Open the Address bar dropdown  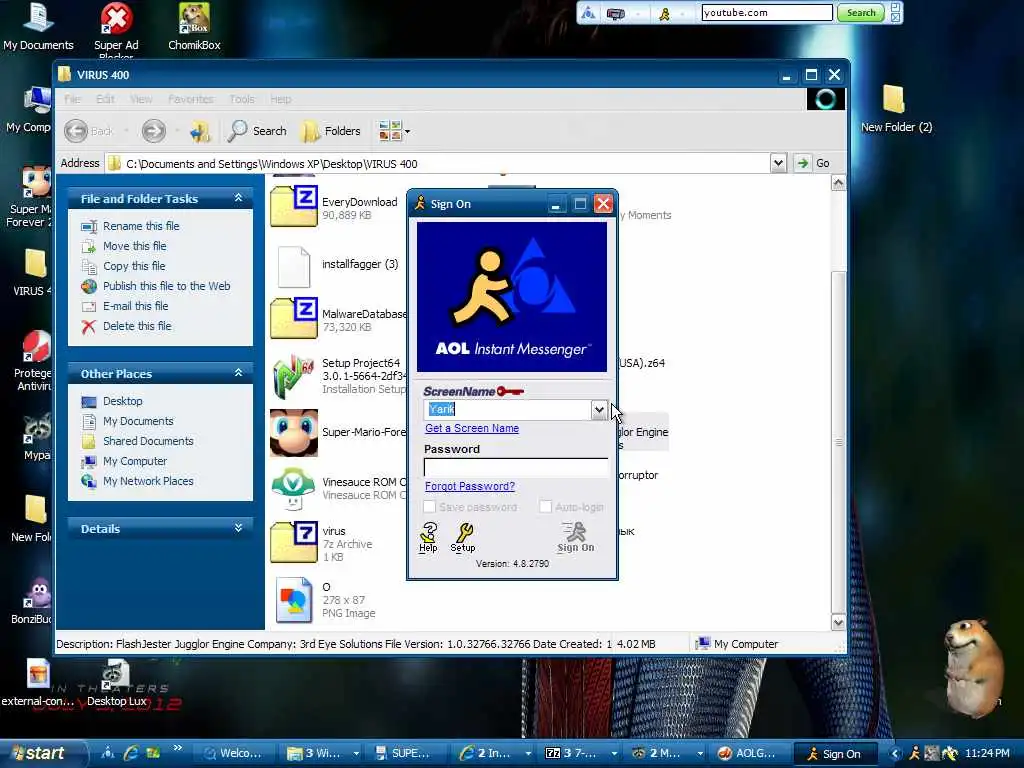click(778, 163)
